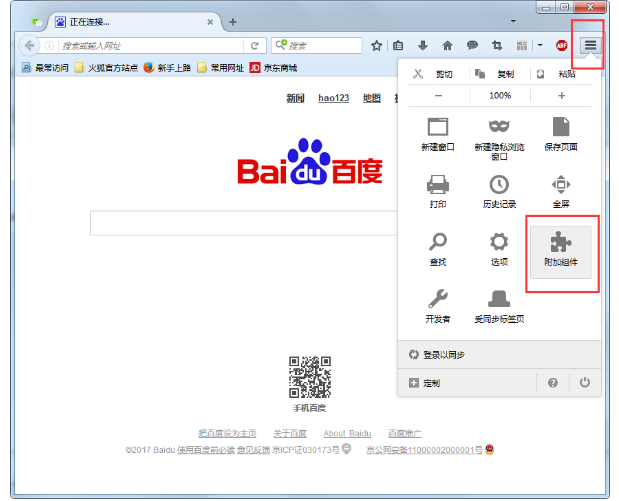Reload the current page
This screenshot has height=501, width=619.
255,46
